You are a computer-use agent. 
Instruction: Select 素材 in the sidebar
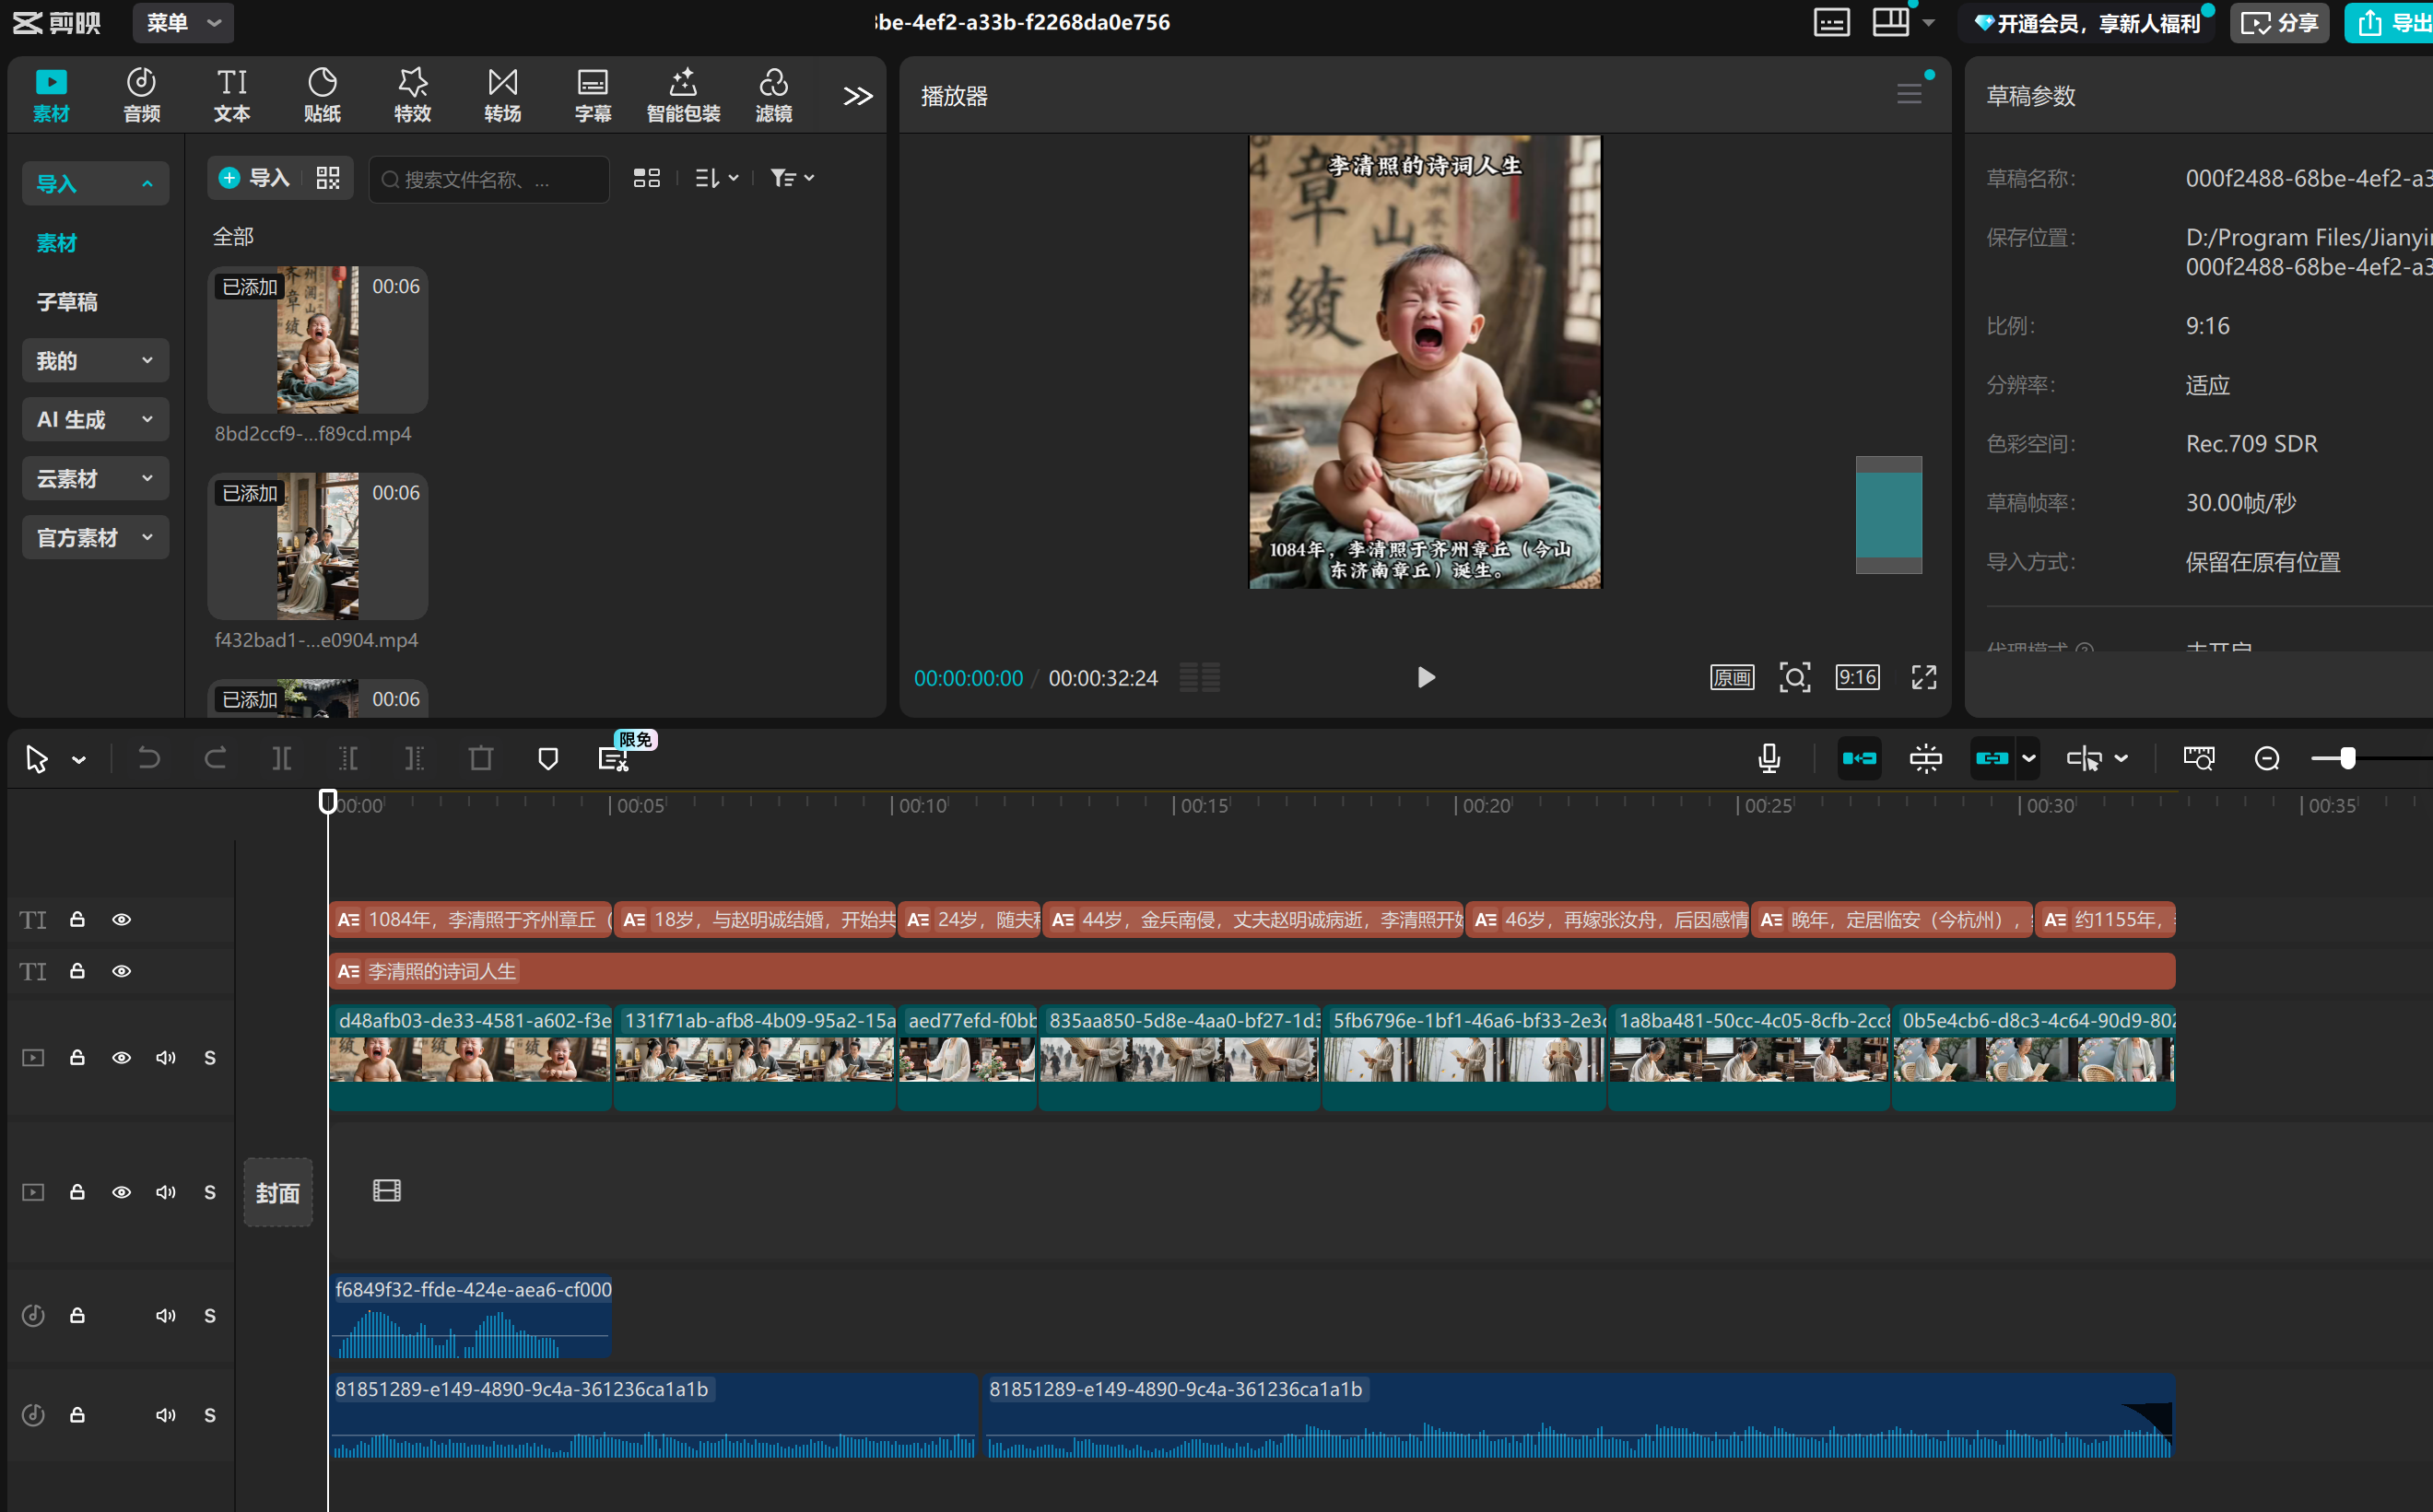[57, 243]
